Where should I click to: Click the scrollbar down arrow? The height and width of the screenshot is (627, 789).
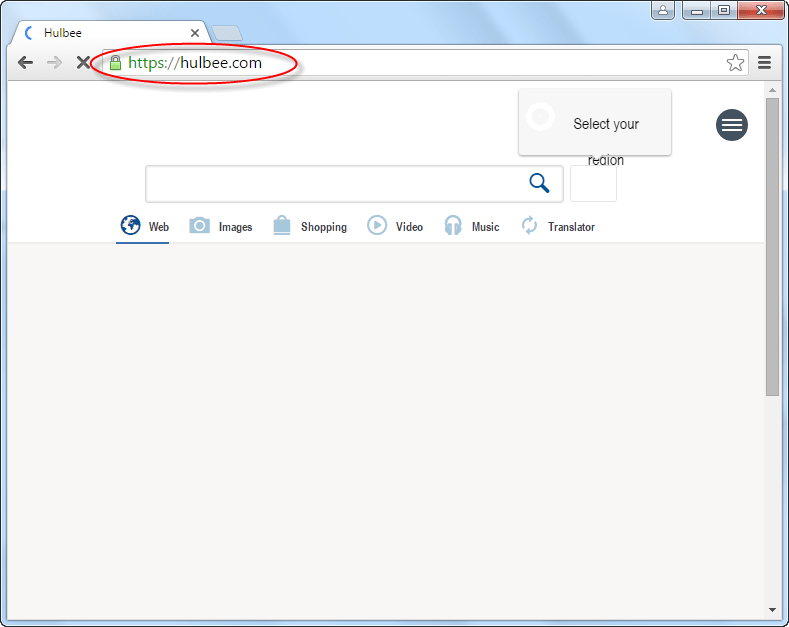point(772,610)
